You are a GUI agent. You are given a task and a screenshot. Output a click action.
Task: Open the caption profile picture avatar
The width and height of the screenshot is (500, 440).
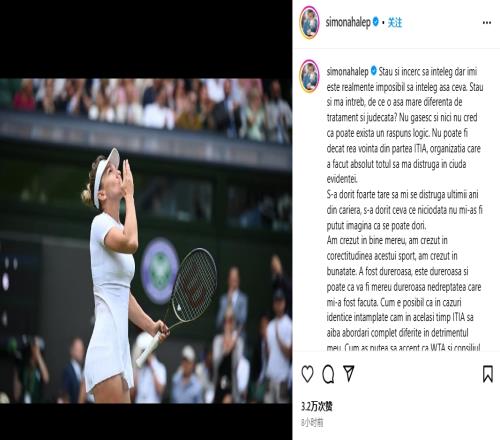pos(309,76)
